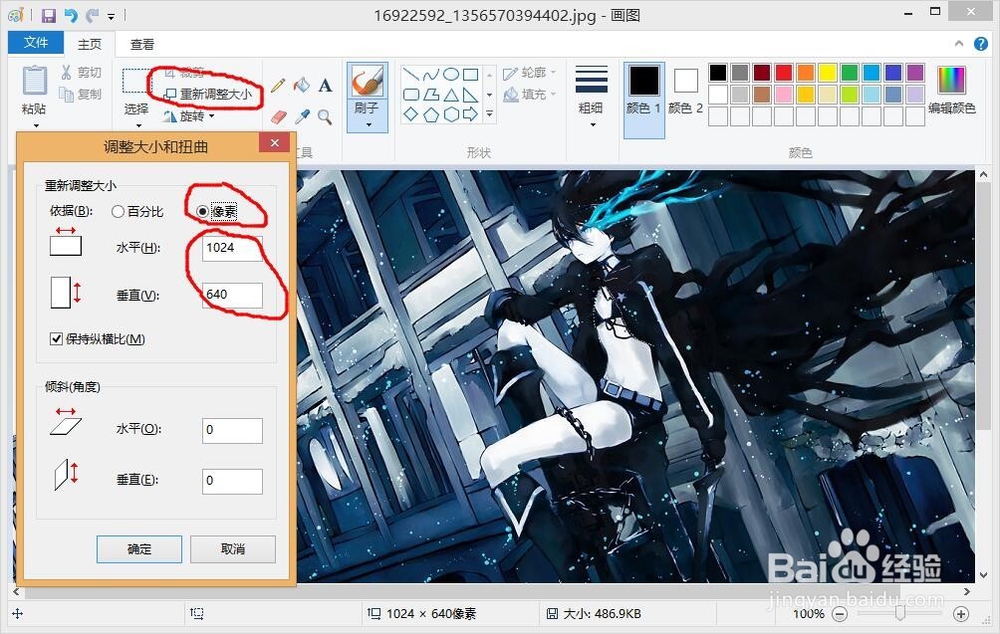The height and width of the screenshot is (634, 1000).
Task: Choose the rectangle shape in shapes gallery
Action: [x=471, y=75]
